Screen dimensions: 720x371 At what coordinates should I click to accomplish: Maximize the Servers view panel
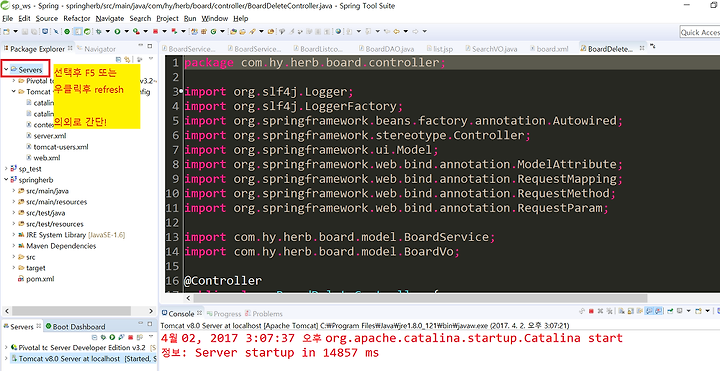point(150,324)
